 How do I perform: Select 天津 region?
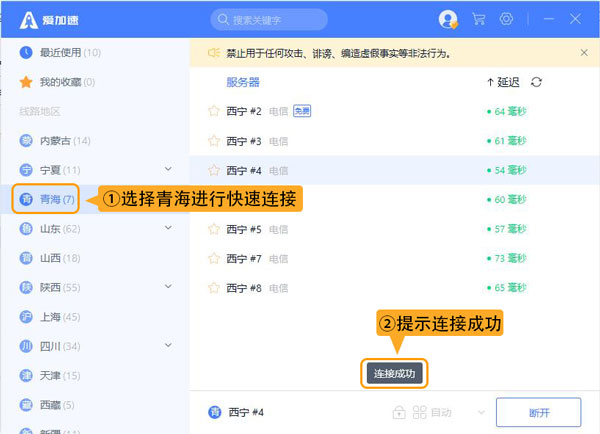(50, 376)
